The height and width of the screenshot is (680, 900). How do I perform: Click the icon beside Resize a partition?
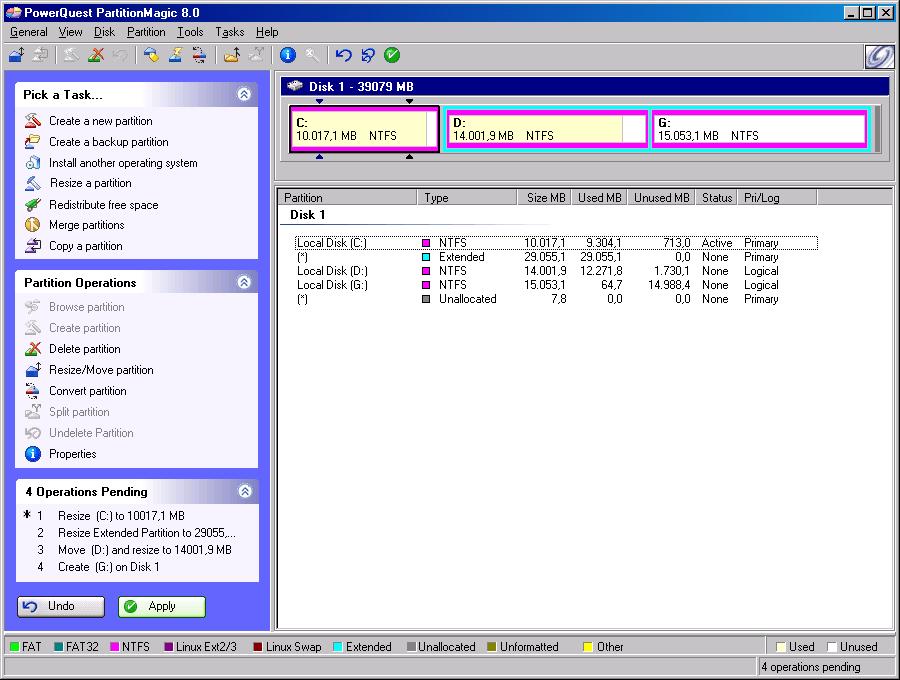click(33, 183)
